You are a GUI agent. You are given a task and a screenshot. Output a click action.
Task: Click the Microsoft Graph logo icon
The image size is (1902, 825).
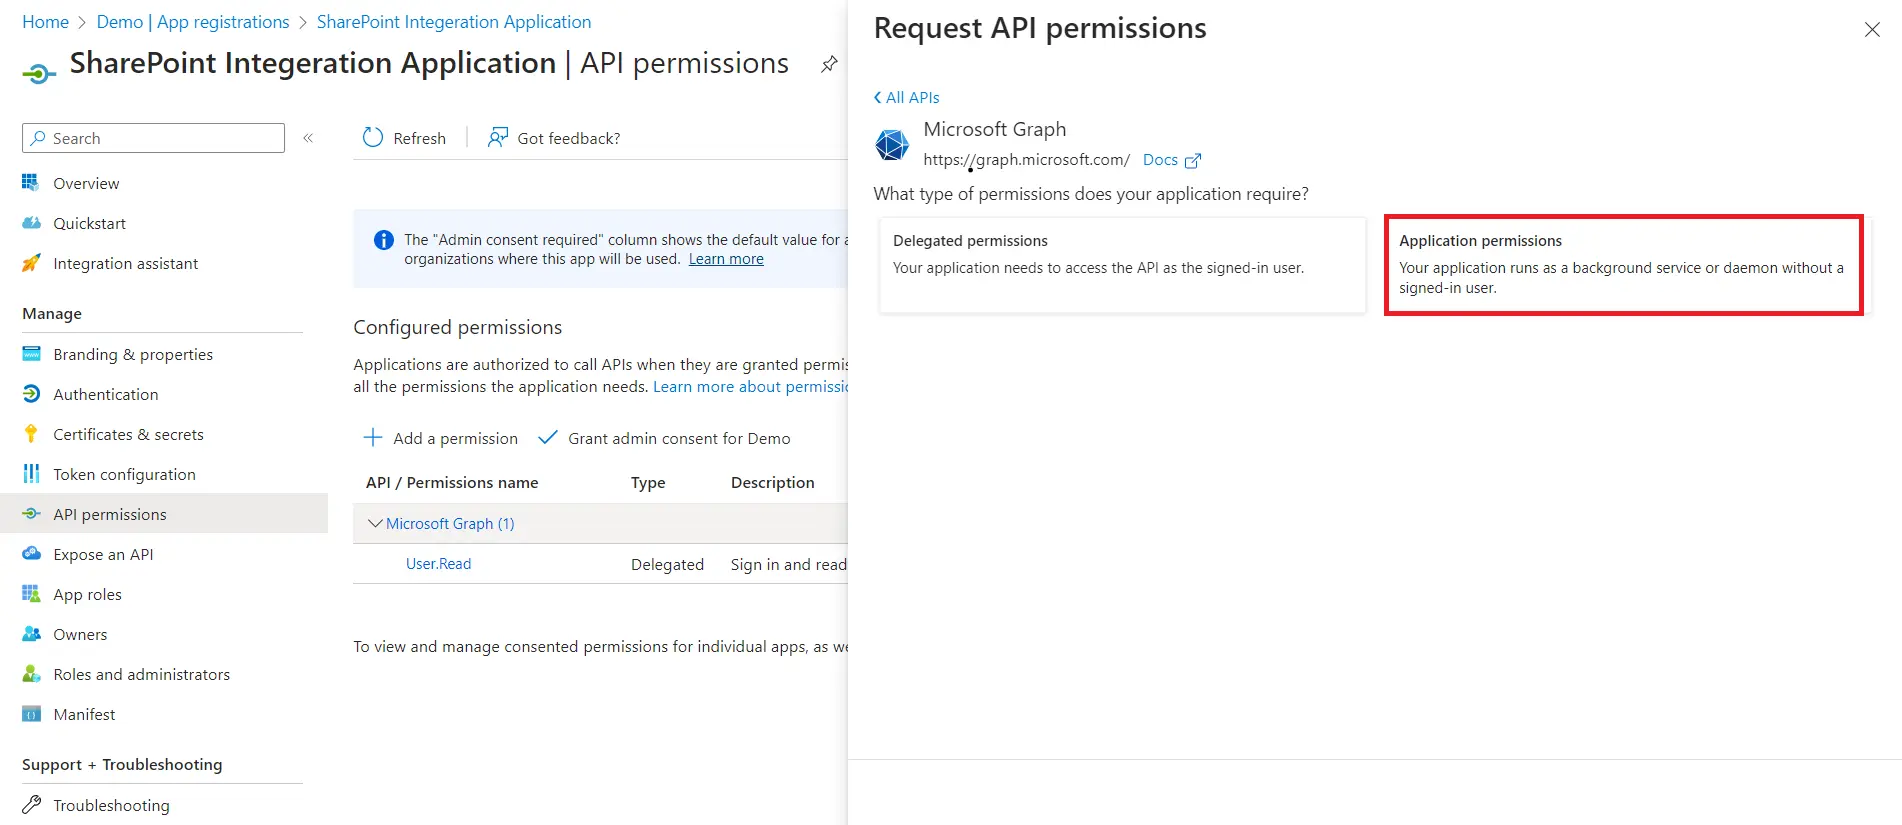click(x=892, y=145)
